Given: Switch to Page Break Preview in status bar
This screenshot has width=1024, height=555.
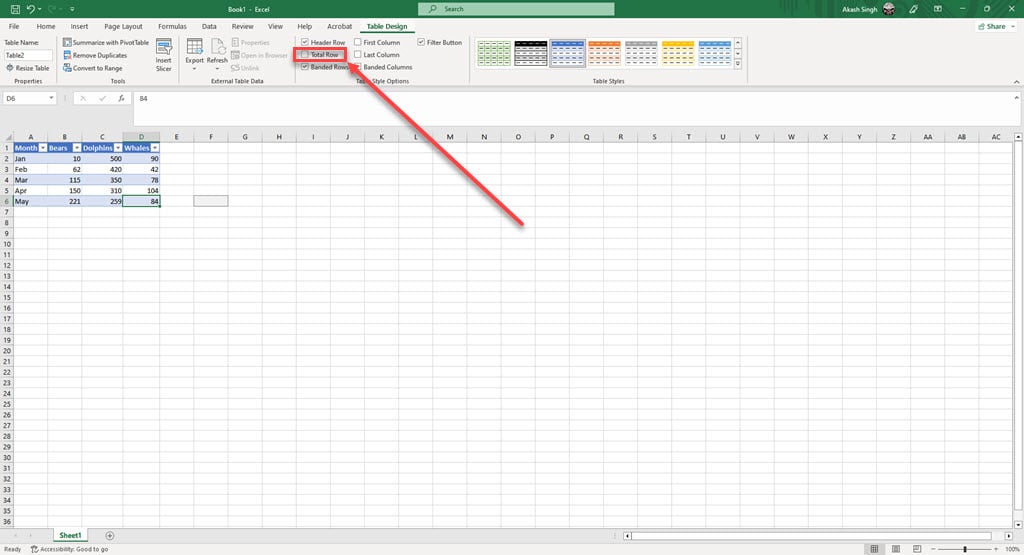Looking at the screenshot, I should [917, 549].
